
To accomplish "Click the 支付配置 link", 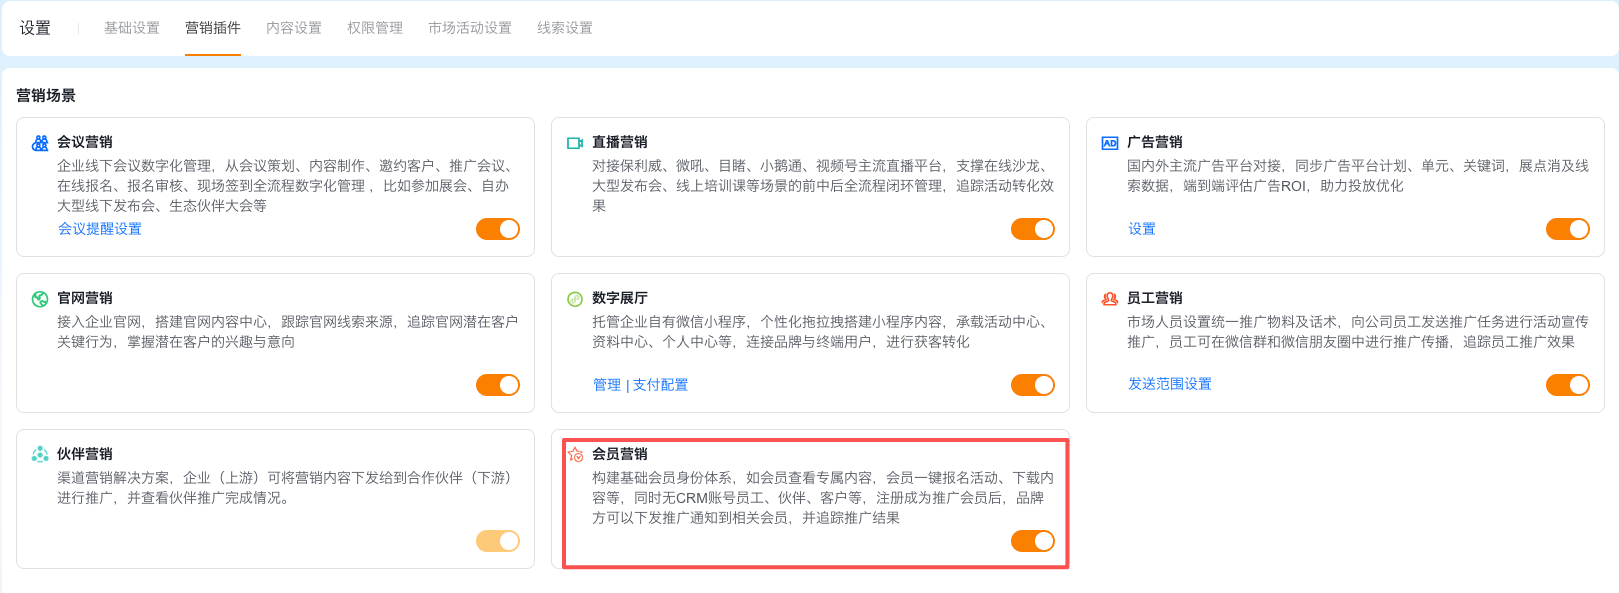I will point(660,385).
